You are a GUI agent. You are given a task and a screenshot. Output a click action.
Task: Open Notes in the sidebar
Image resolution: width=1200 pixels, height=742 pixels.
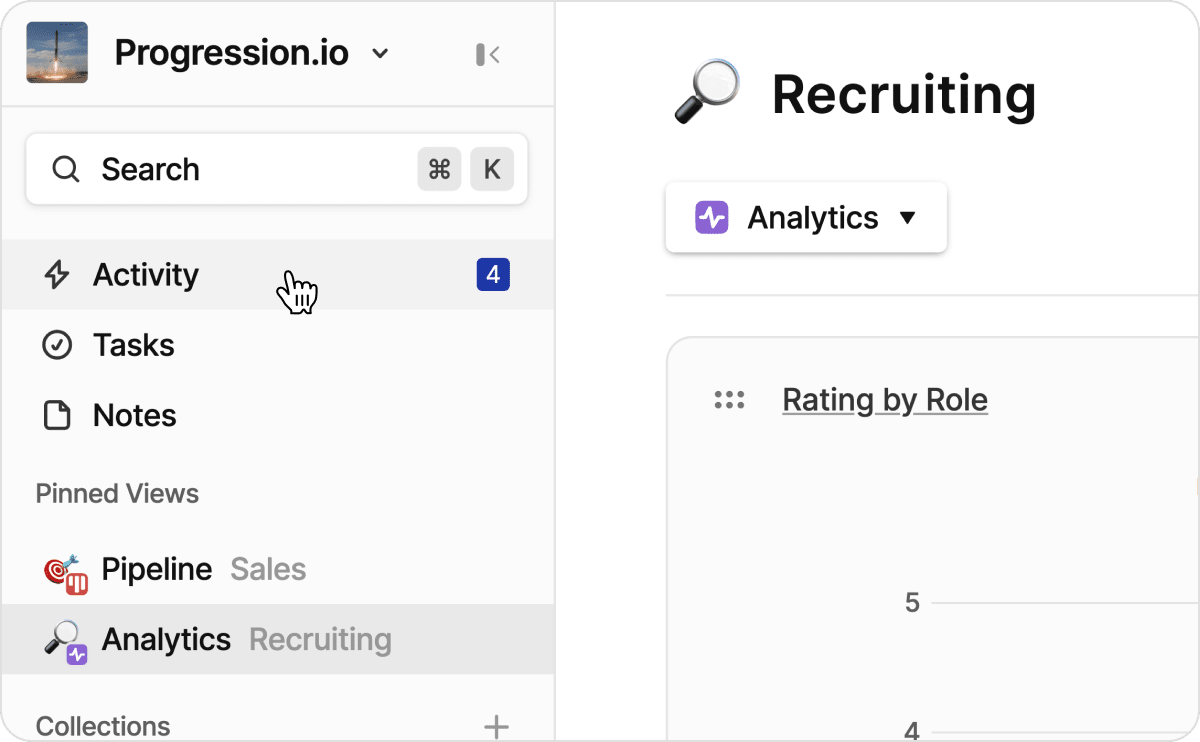click(x=277, y=415)
